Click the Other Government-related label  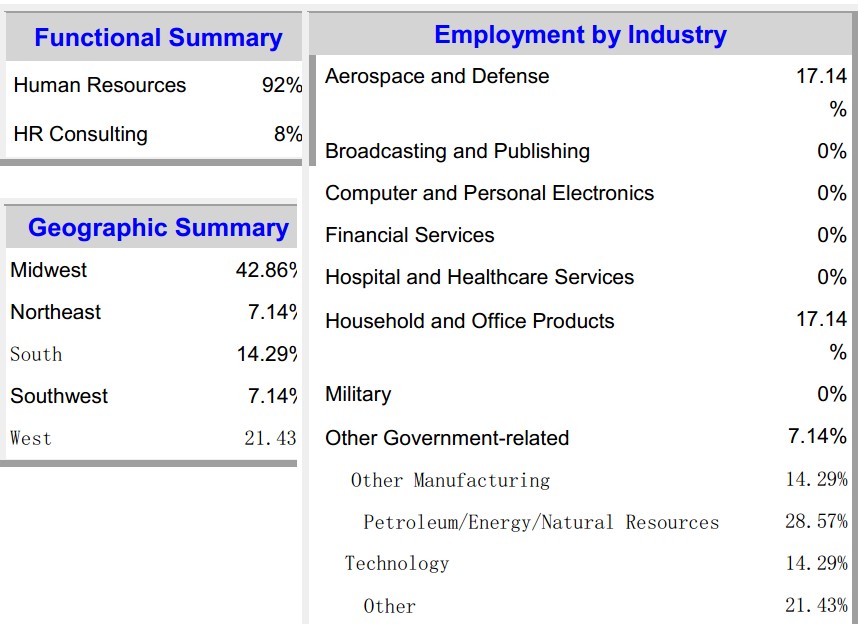[x=447, y=438]
